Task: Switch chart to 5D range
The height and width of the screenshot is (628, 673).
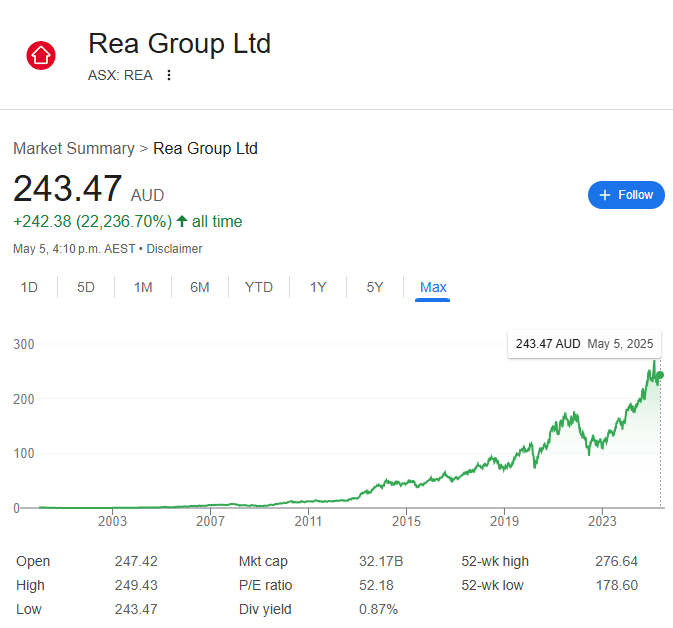Action: (x=86, y=287)
